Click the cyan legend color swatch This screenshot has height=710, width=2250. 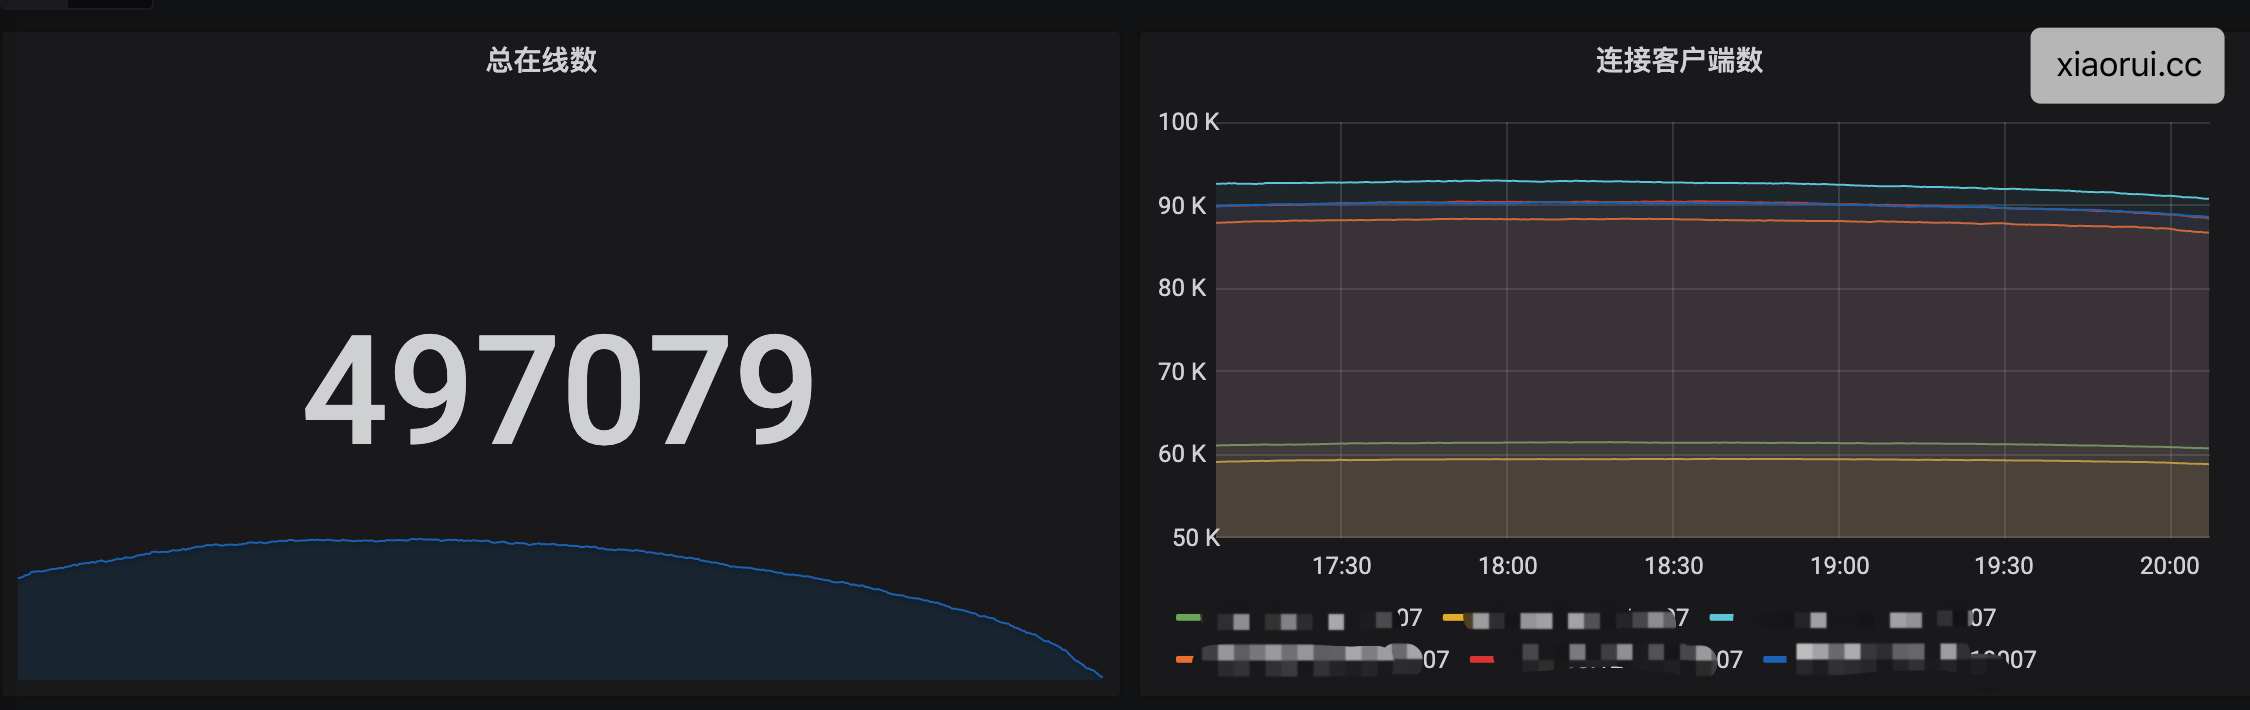point(1721,618)
